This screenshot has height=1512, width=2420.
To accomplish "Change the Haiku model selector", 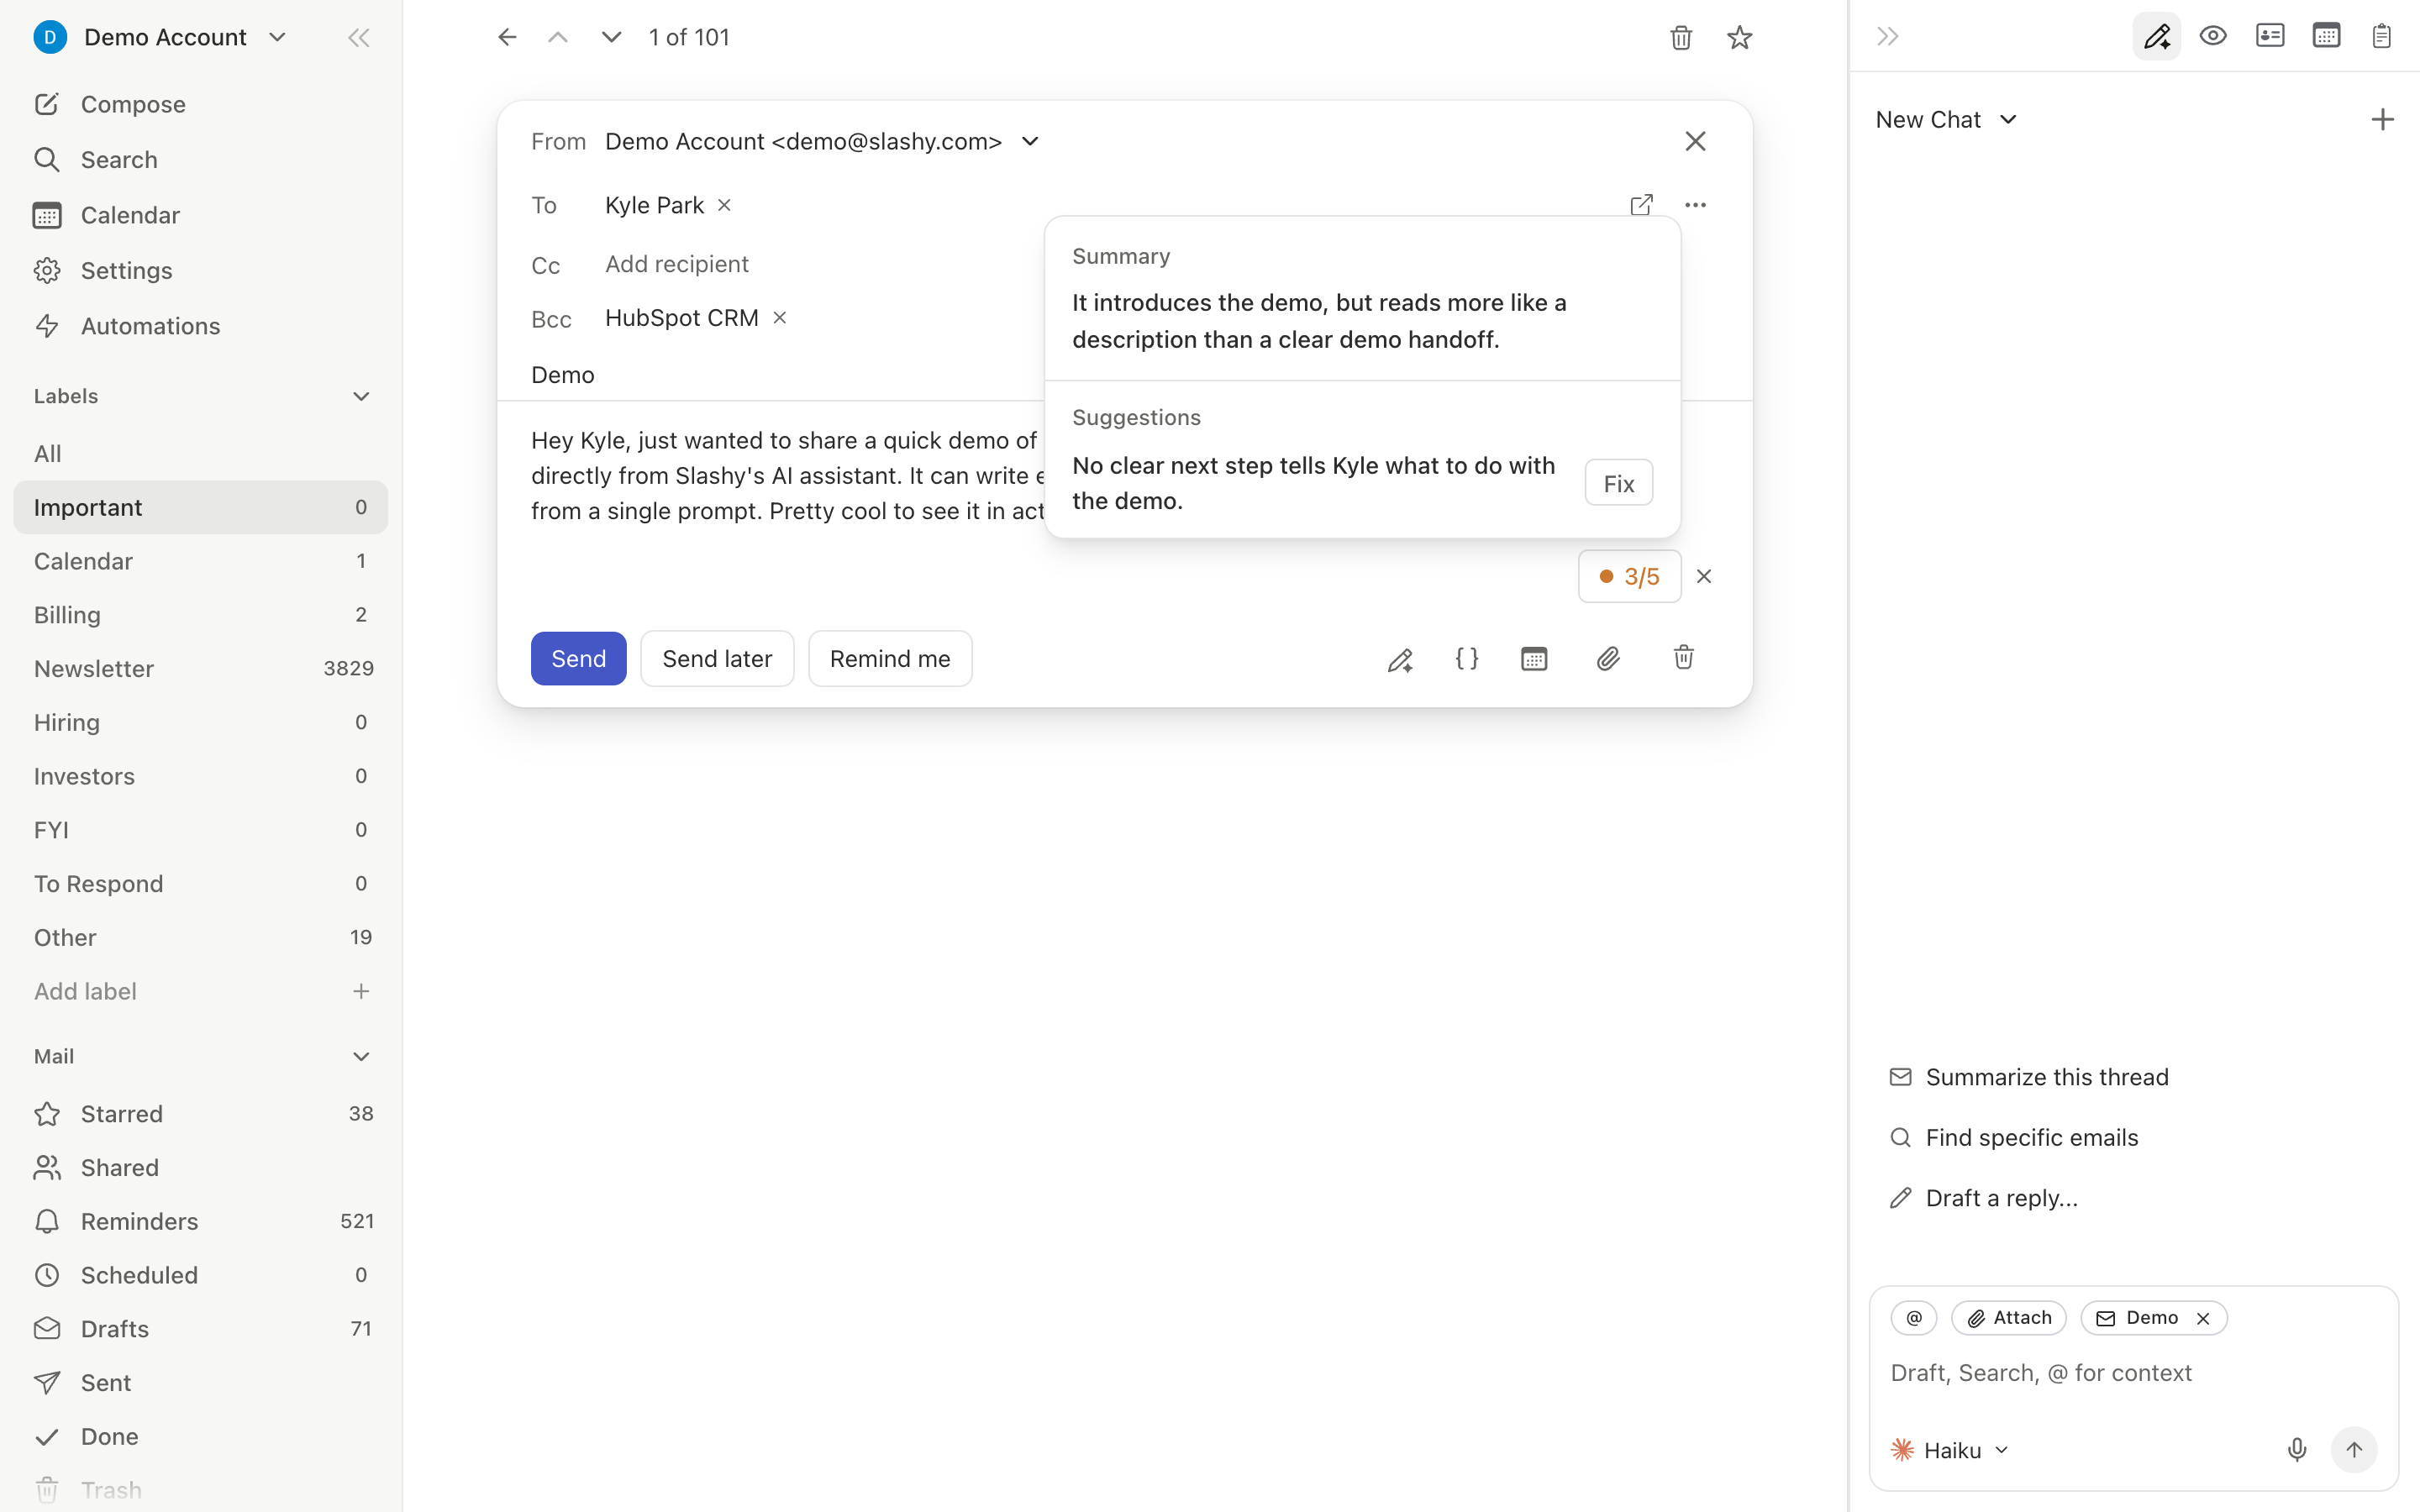I will click(1950, 1450).
